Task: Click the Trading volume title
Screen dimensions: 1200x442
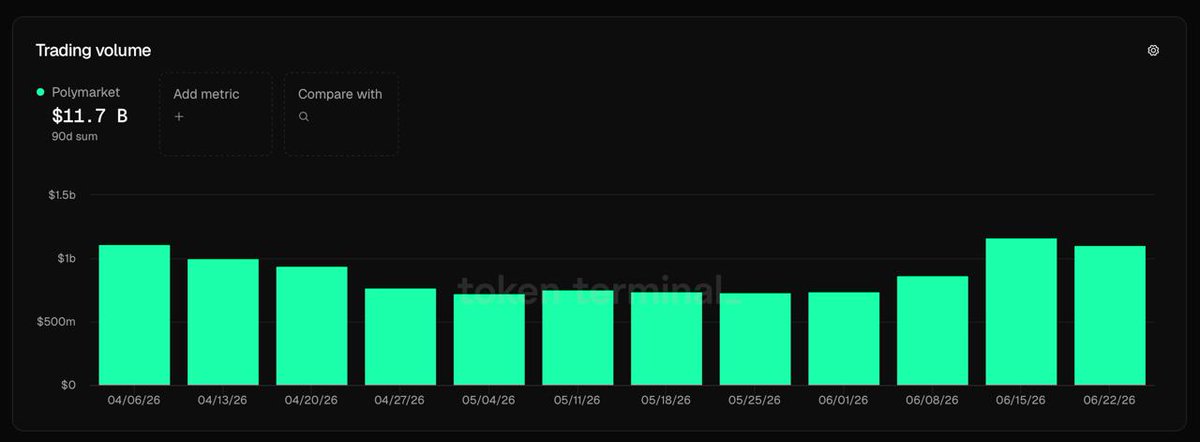Action: [x=93, y=50]
